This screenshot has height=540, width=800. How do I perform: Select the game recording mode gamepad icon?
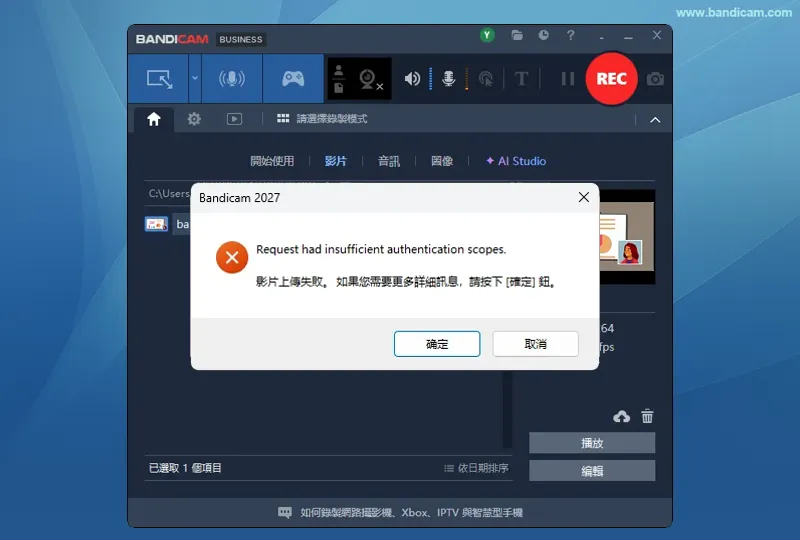coord(293,79)
